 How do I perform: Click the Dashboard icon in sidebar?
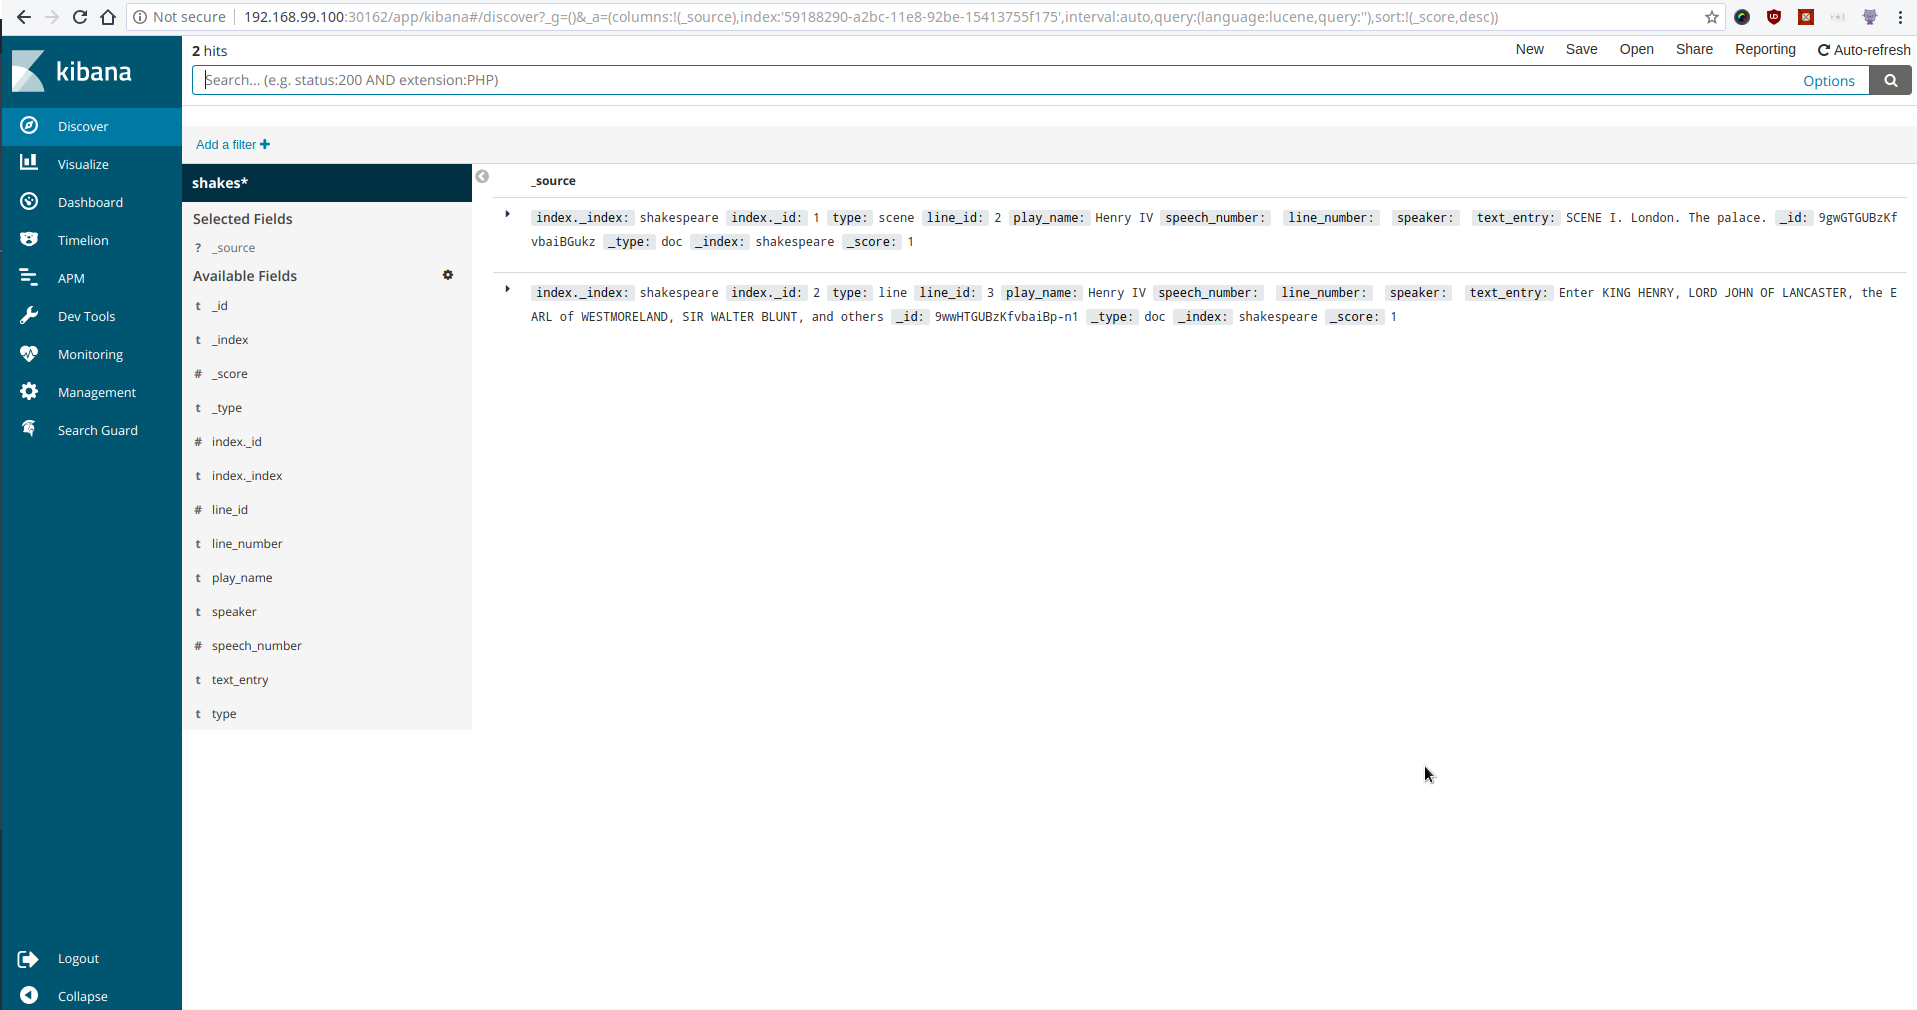(x=29, y=201)
